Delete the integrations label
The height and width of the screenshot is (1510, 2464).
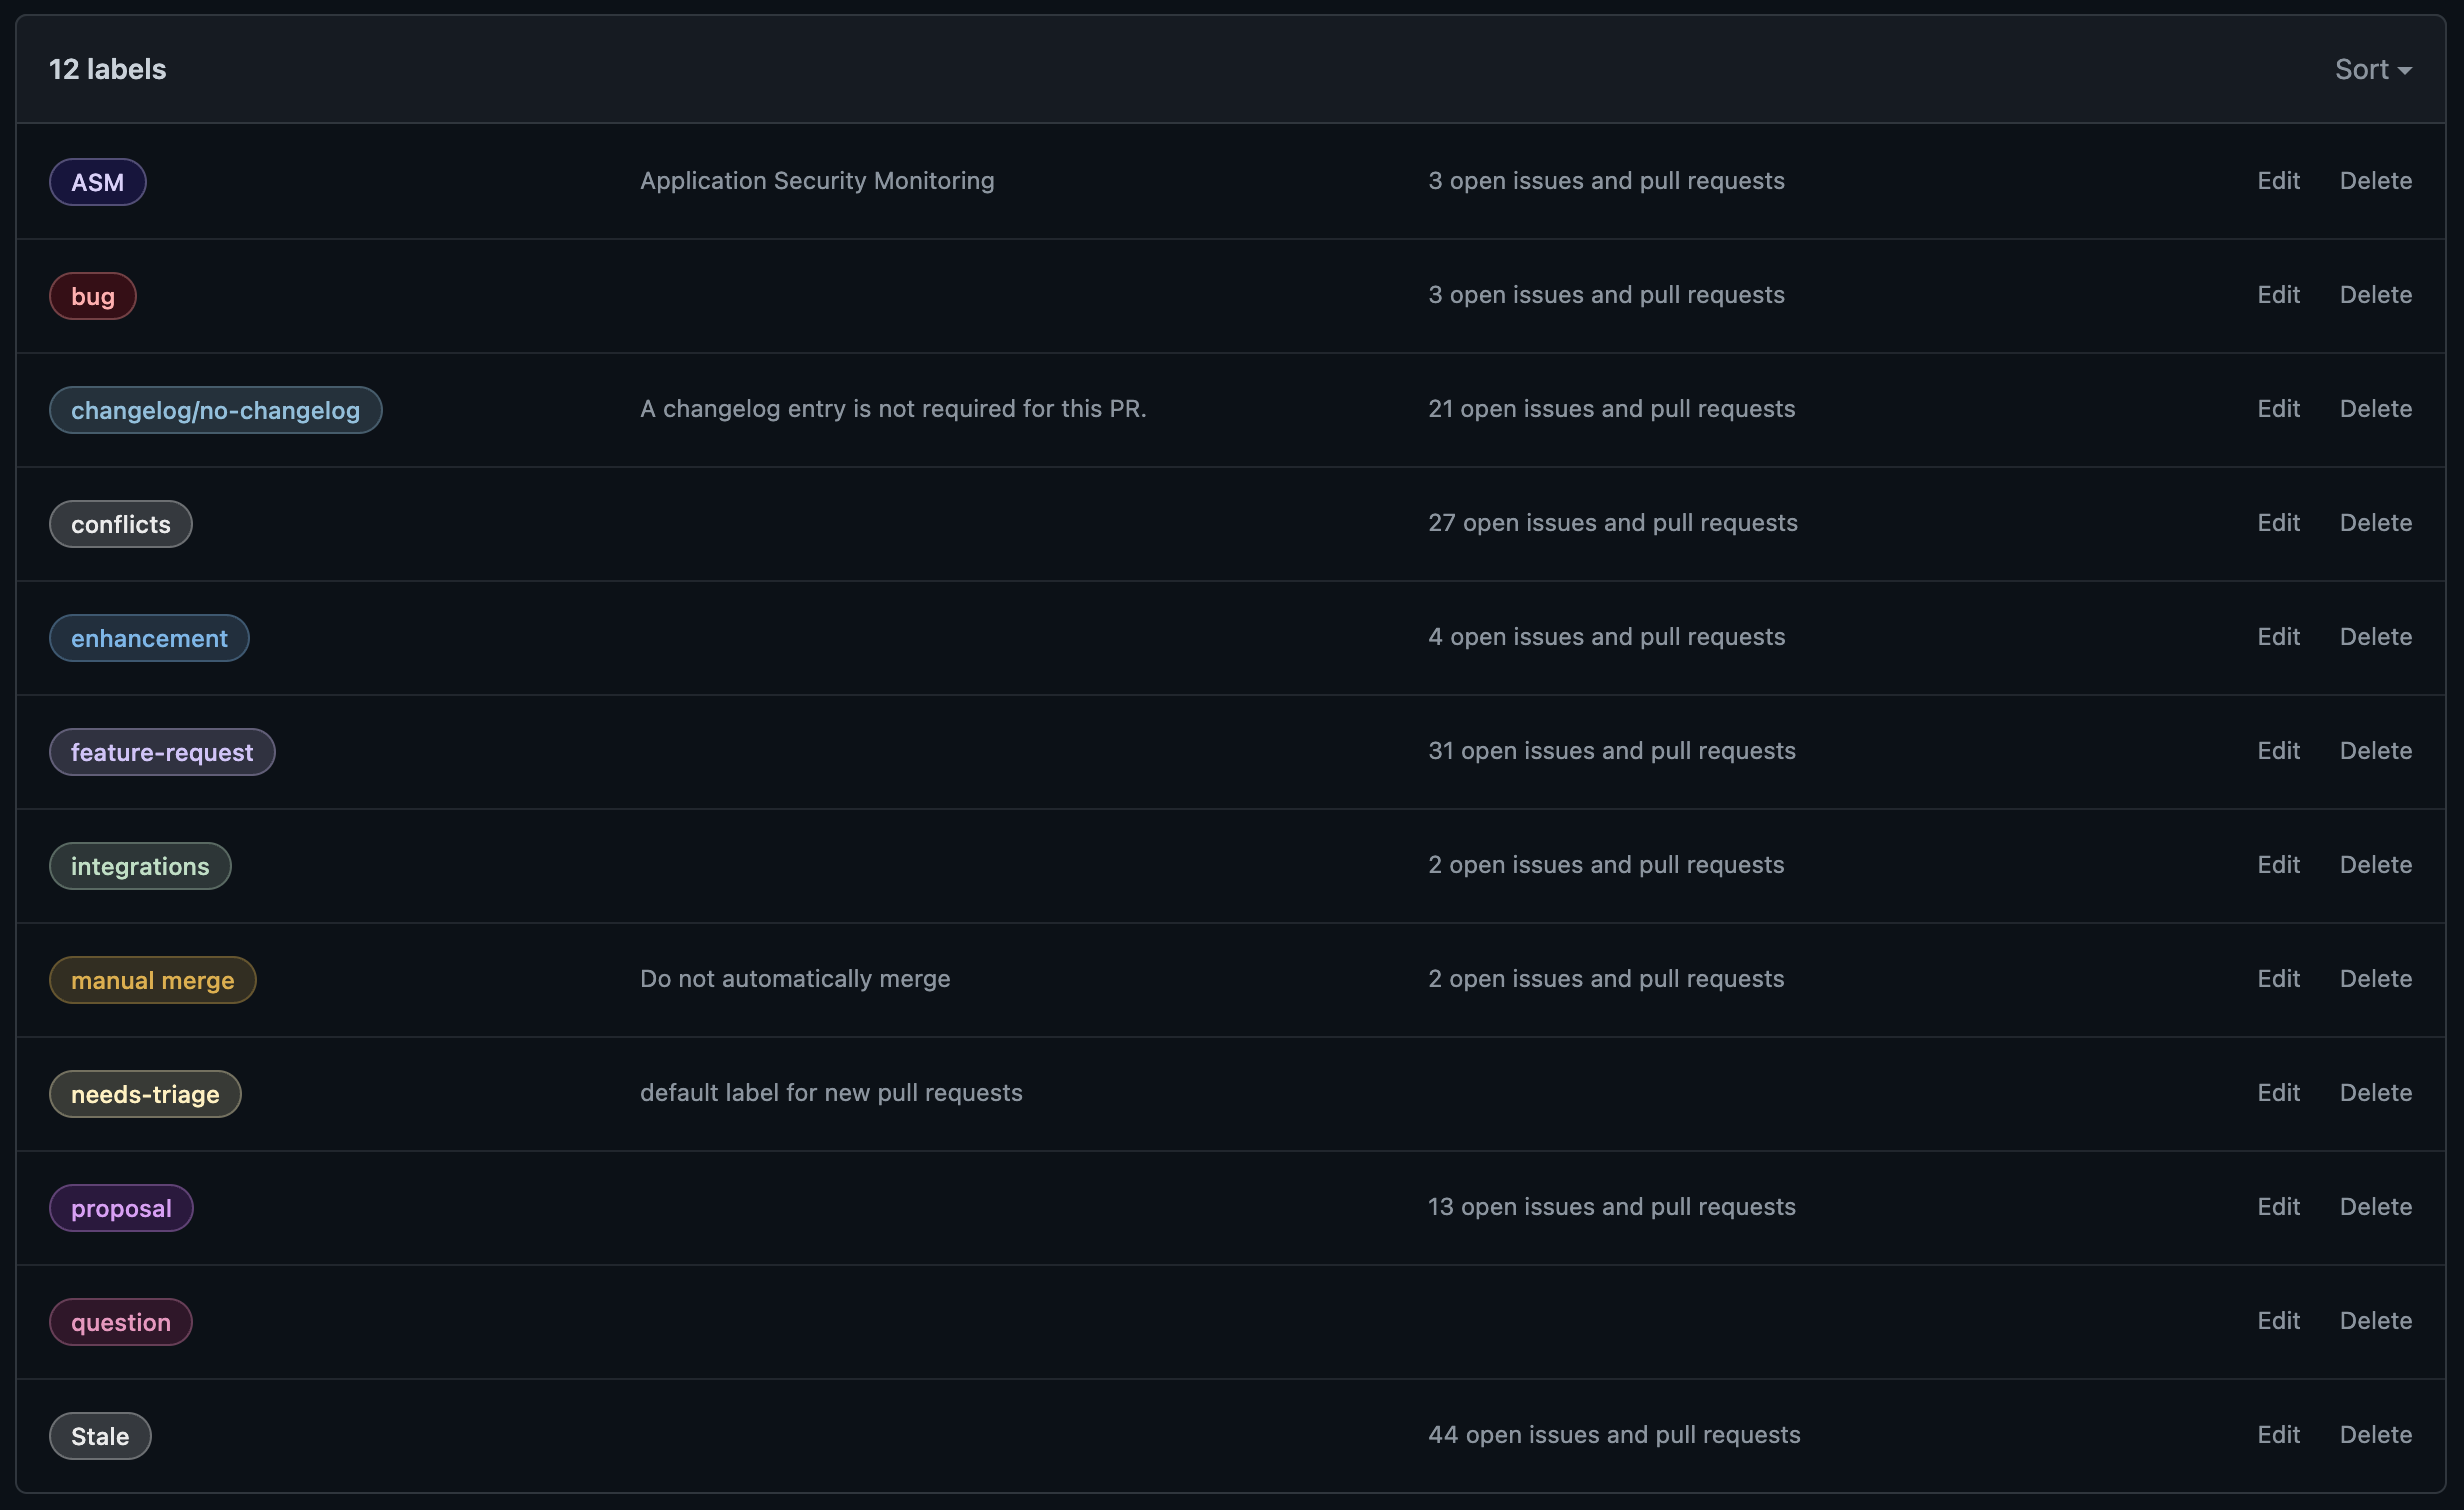(2375, 865)
